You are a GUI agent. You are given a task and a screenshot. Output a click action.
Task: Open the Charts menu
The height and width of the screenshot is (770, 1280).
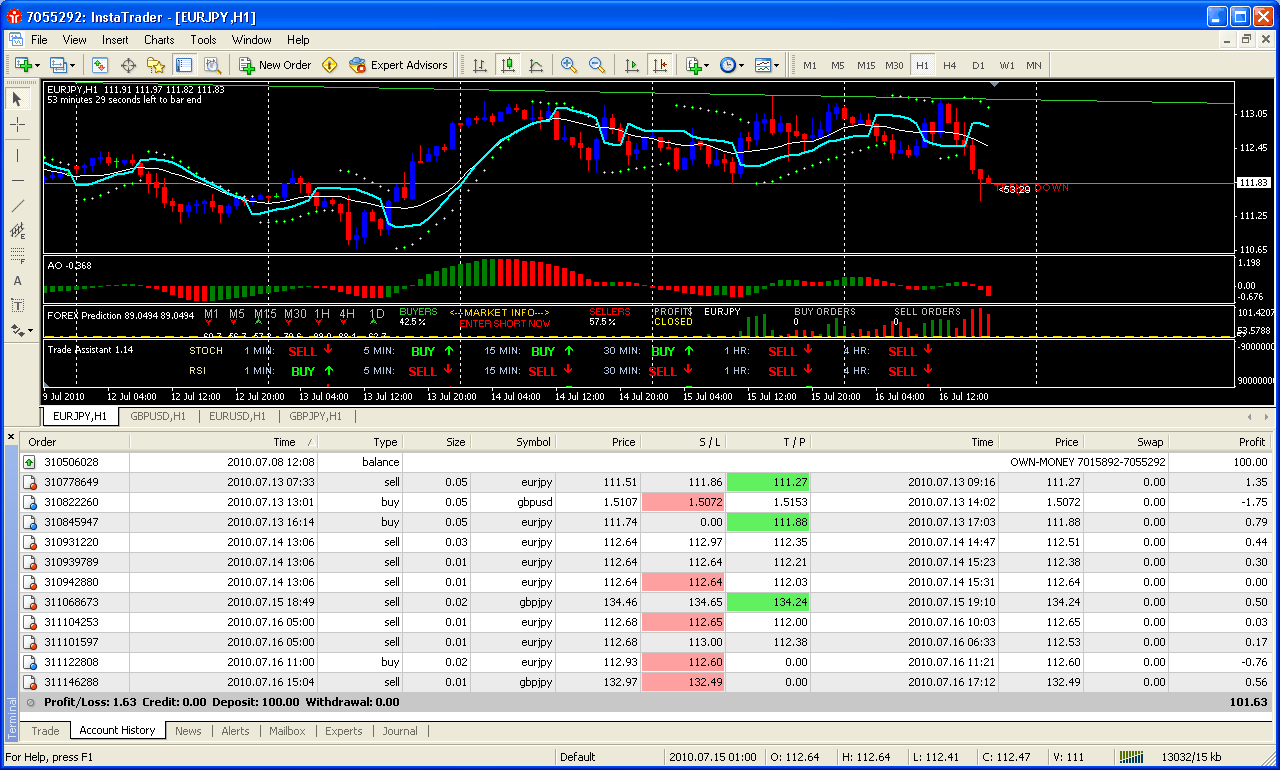click(159, 40)
